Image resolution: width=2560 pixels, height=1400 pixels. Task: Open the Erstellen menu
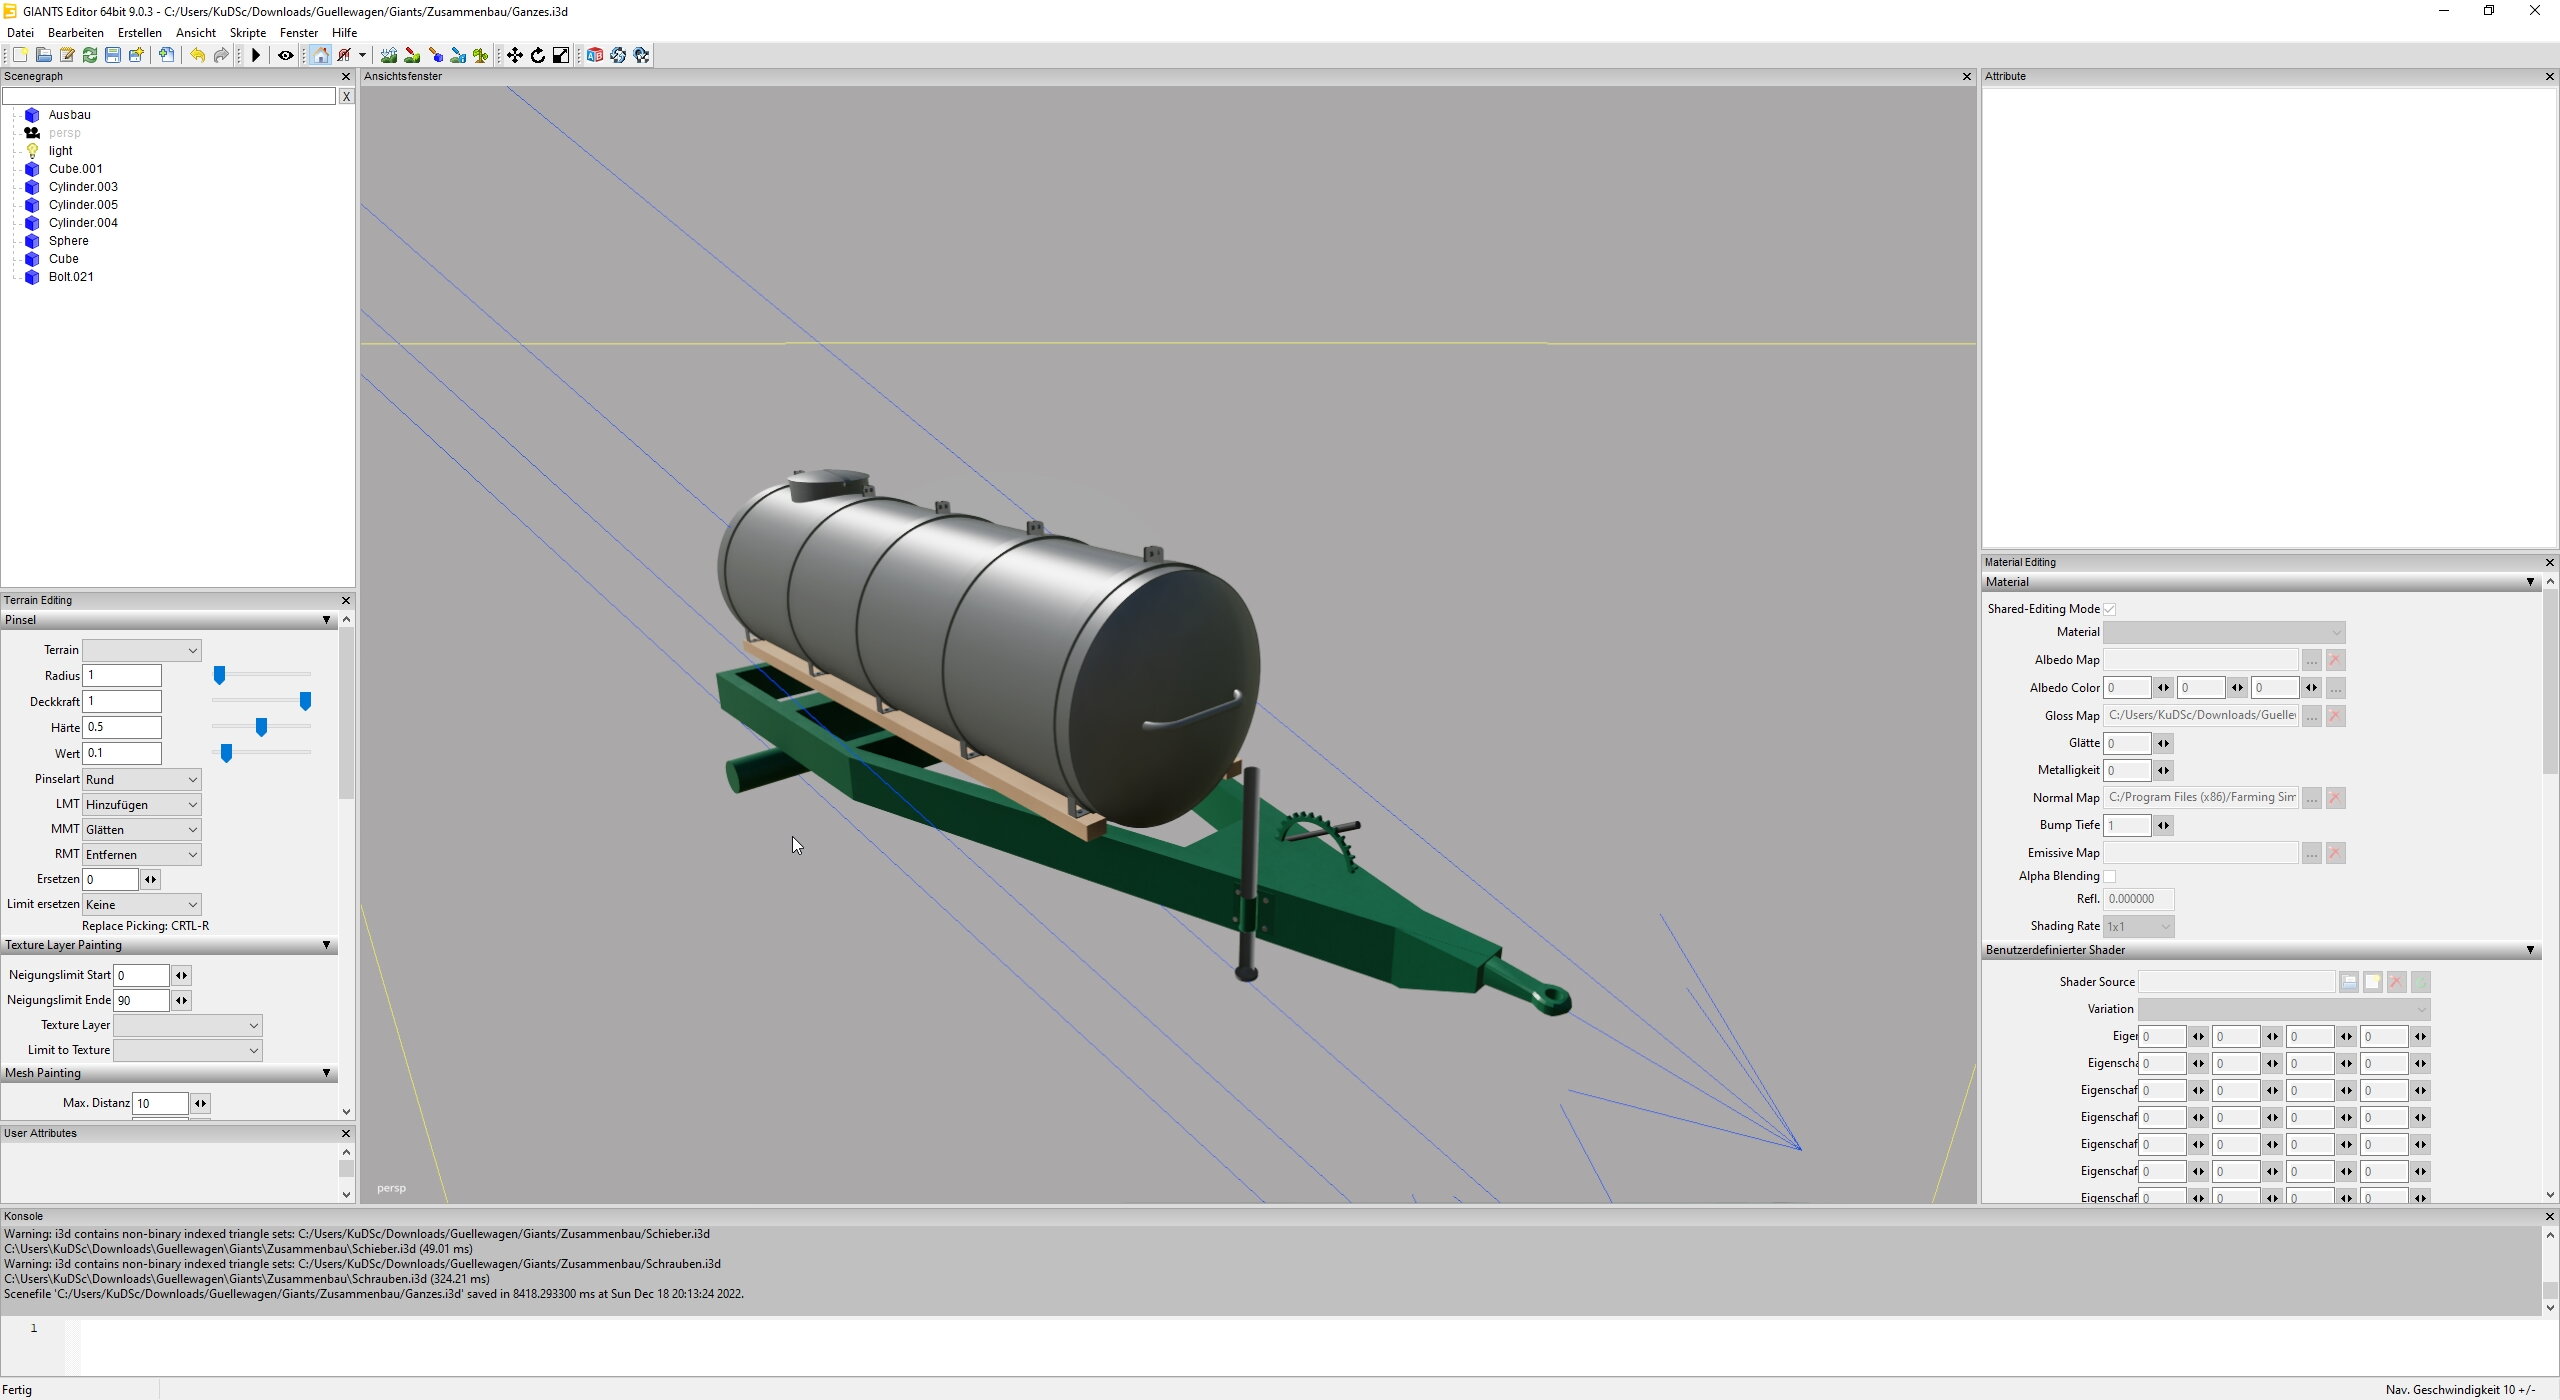pyautogui.click(x=139, y=33)
